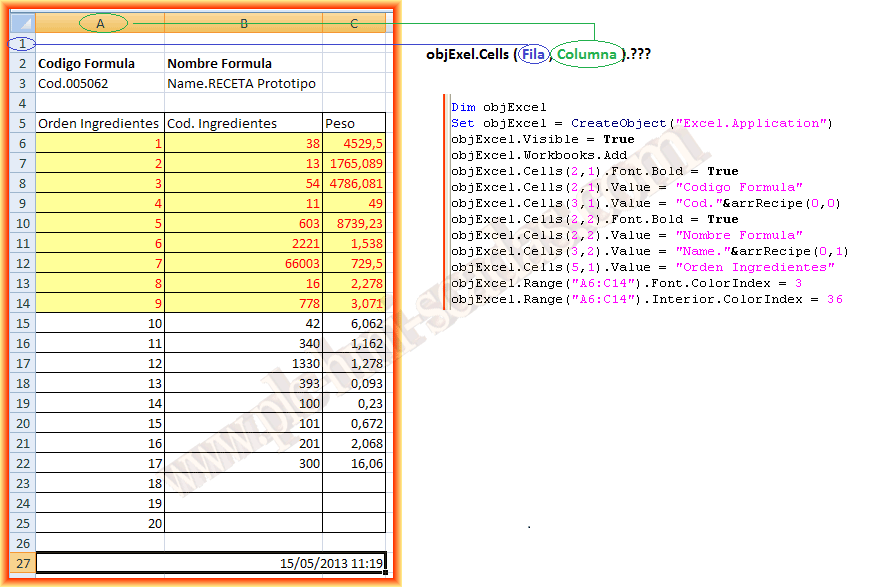Viewport: 884px width, 587px height.
Task: Click the cell with value 8739,23
Action: pos(354,223)
